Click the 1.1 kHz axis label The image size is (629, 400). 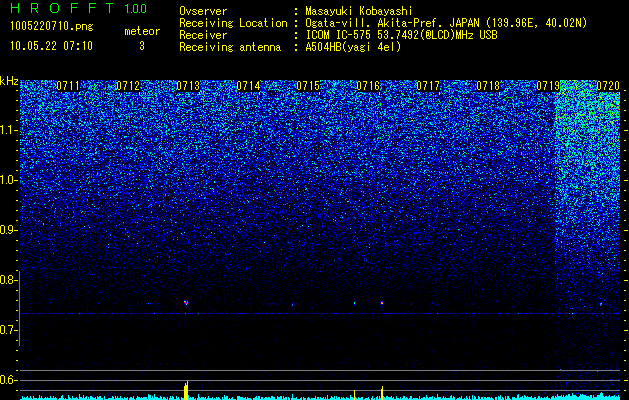coord(8,130)
